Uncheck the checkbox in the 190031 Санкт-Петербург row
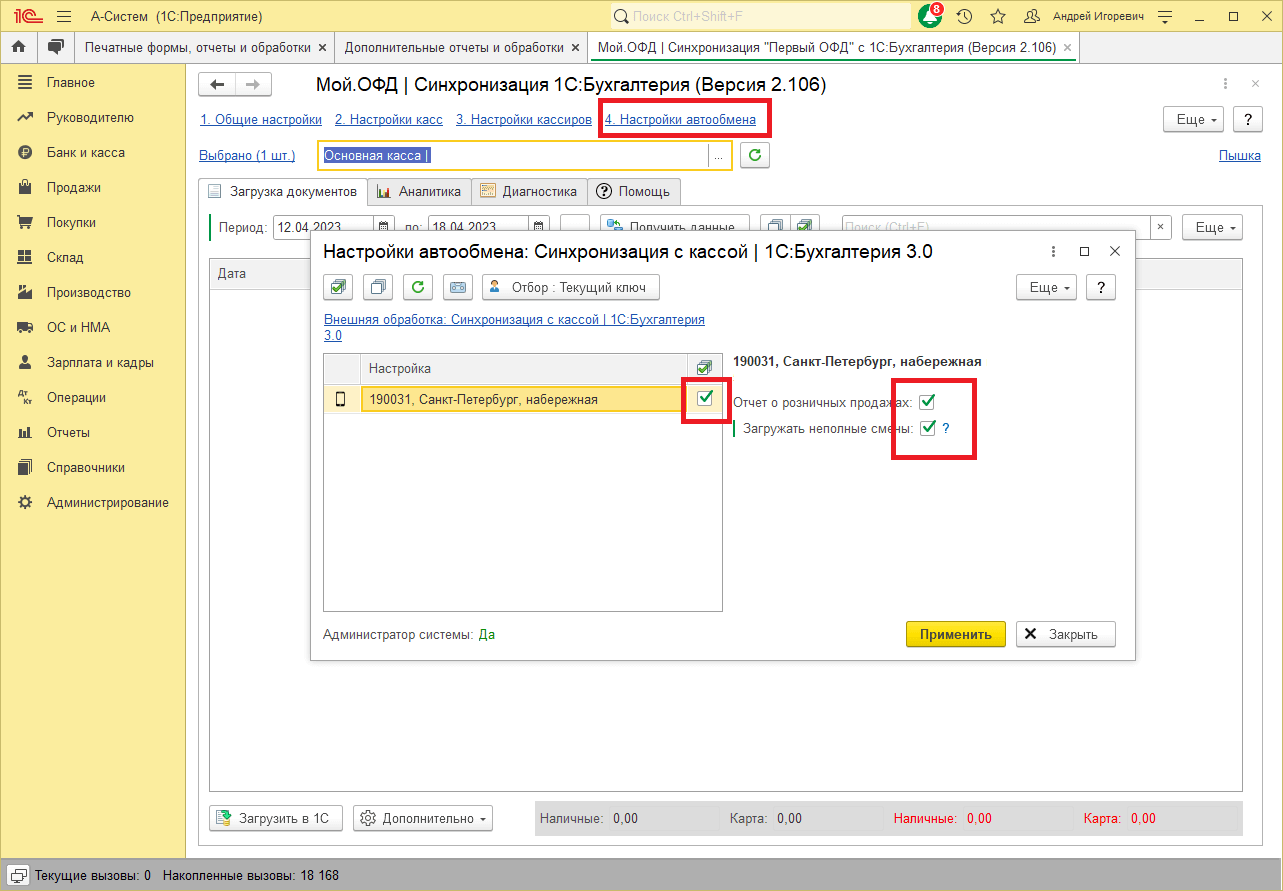 pyautogui.click(x=705, y=398)
